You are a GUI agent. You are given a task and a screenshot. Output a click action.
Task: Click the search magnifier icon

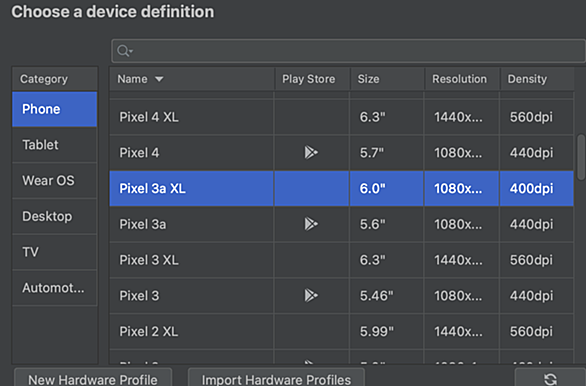[x=124, y=50]
